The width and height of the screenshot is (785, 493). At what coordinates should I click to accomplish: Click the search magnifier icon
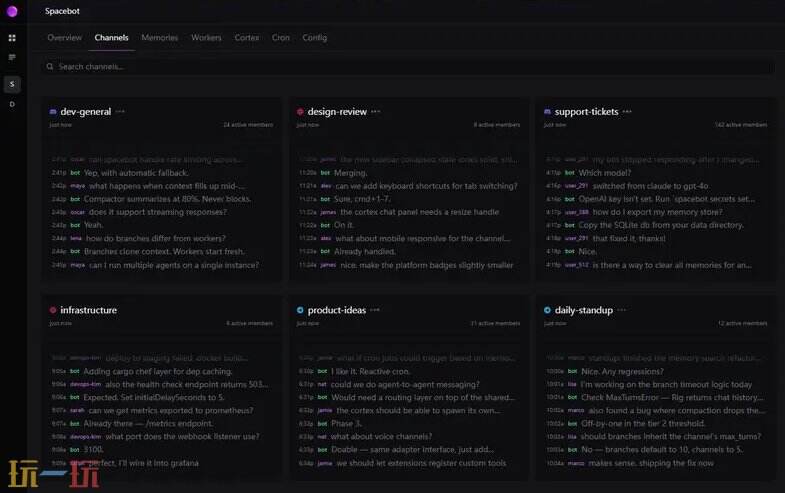50,67
